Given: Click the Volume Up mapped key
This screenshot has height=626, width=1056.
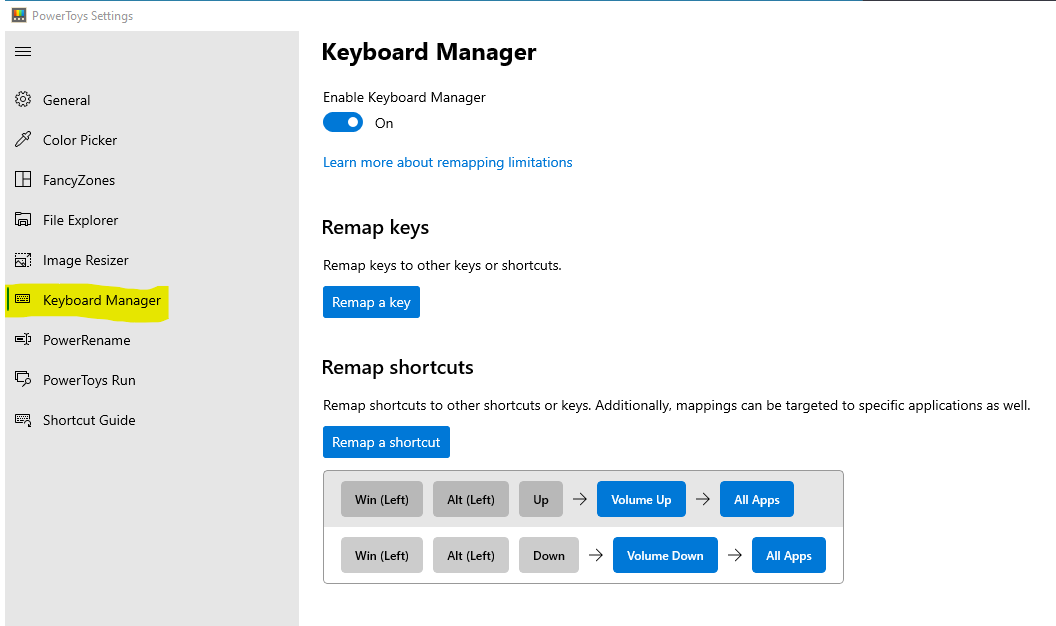Looking at the screenshot, I should (x=641, y=499).
